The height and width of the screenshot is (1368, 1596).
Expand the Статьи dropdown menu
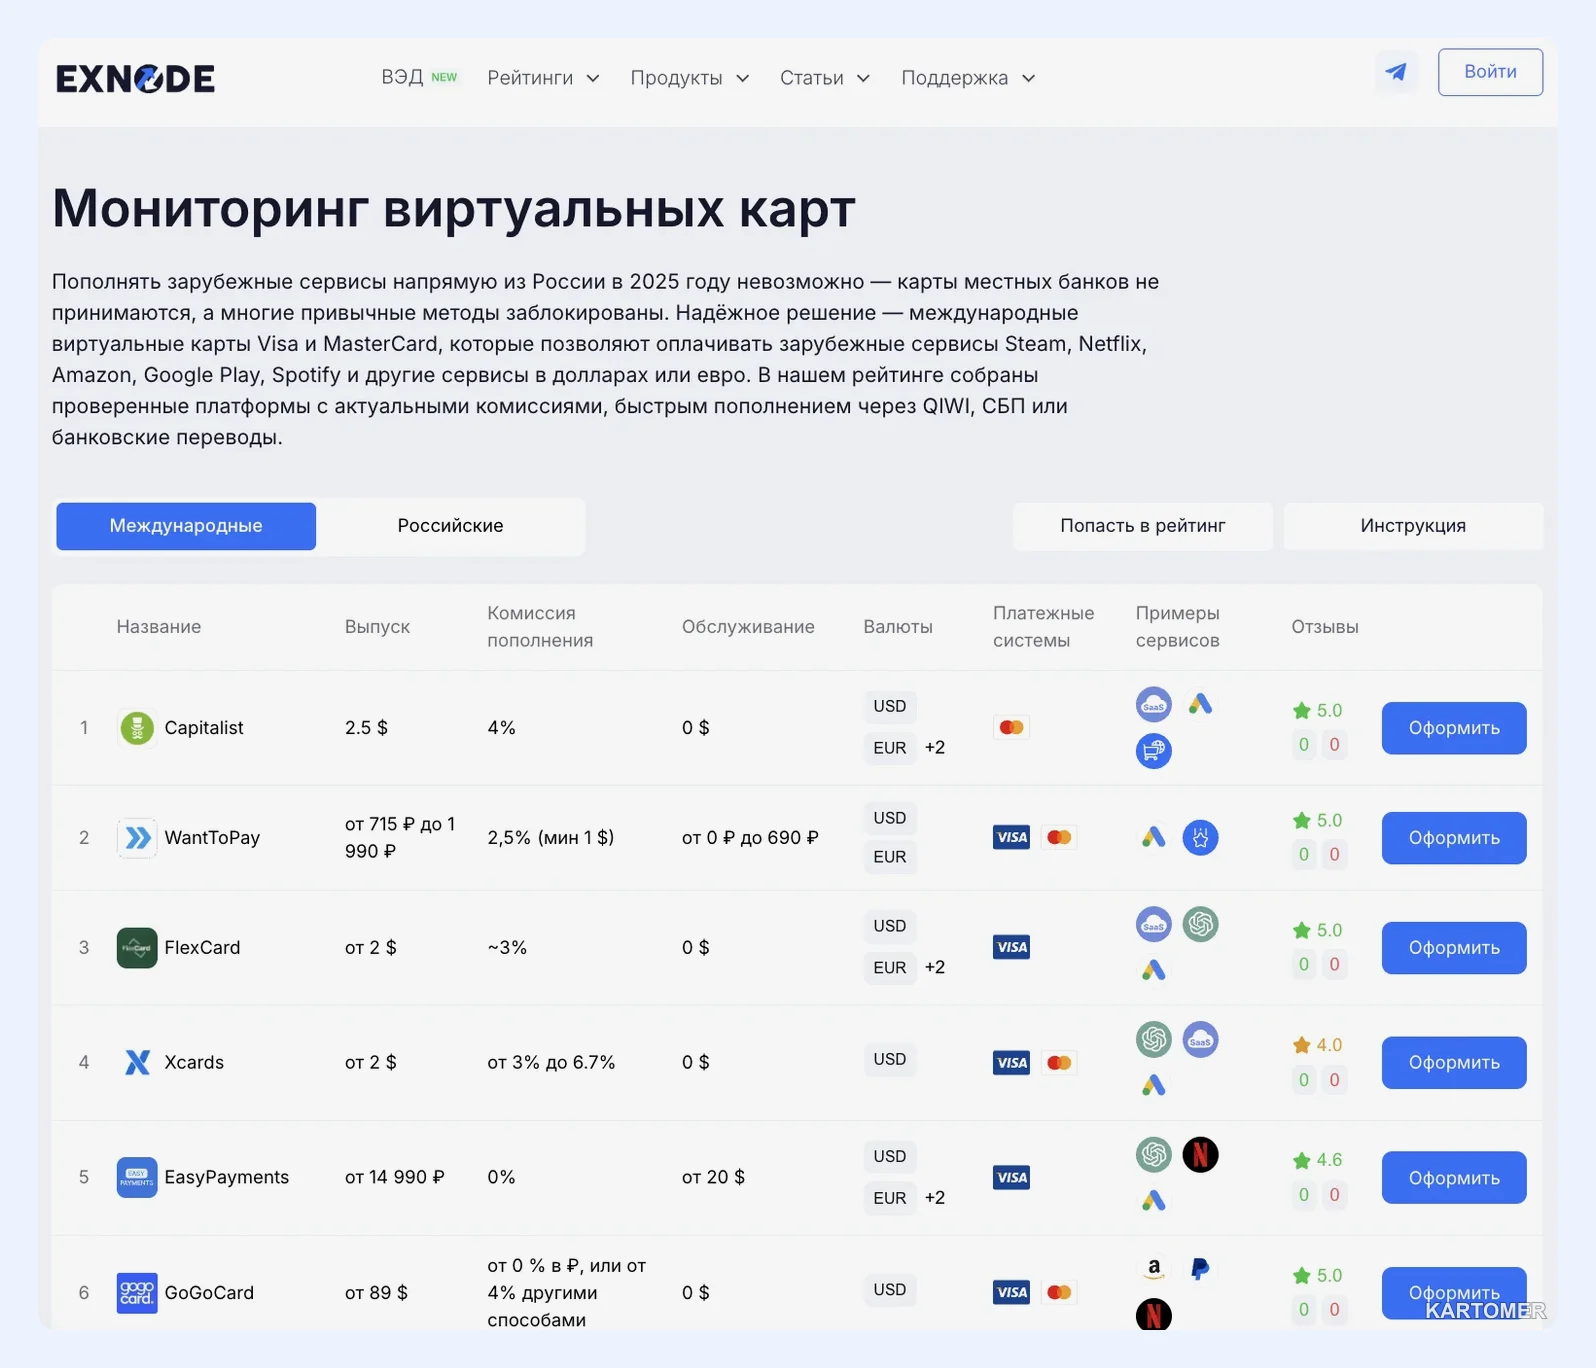click(825, 78)
